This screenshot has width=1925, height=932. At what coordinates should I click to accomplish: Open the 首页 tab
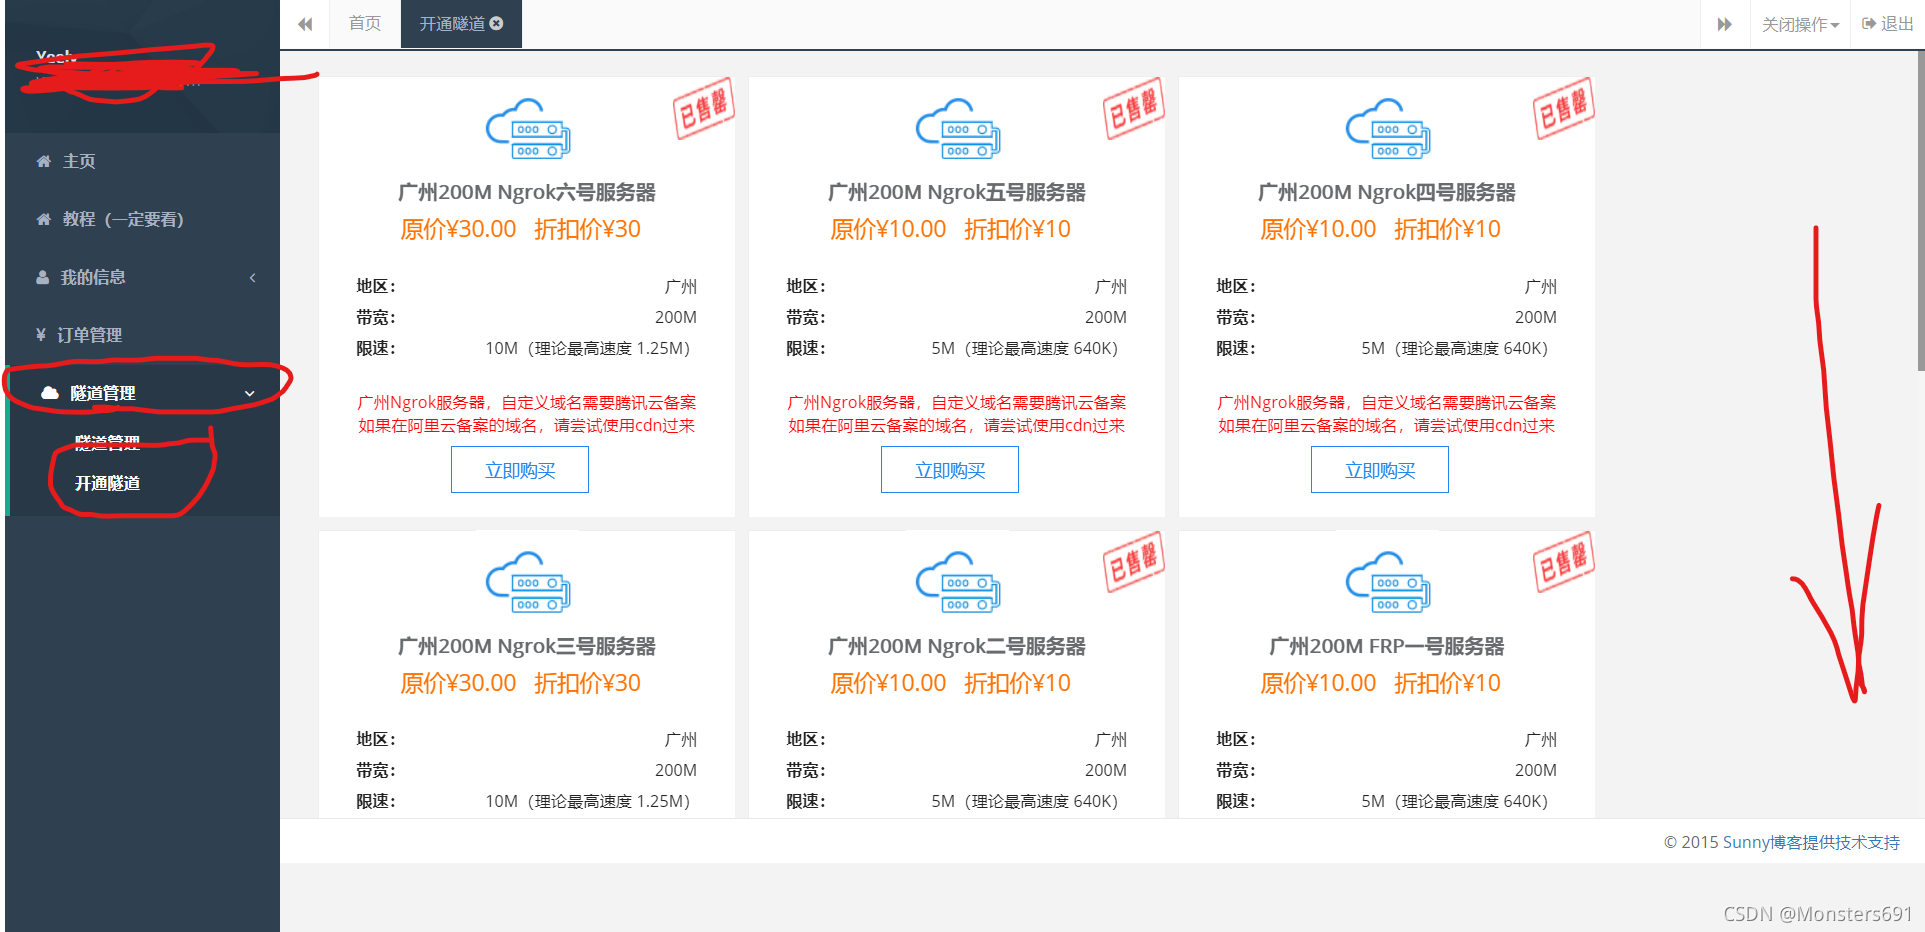365,23
